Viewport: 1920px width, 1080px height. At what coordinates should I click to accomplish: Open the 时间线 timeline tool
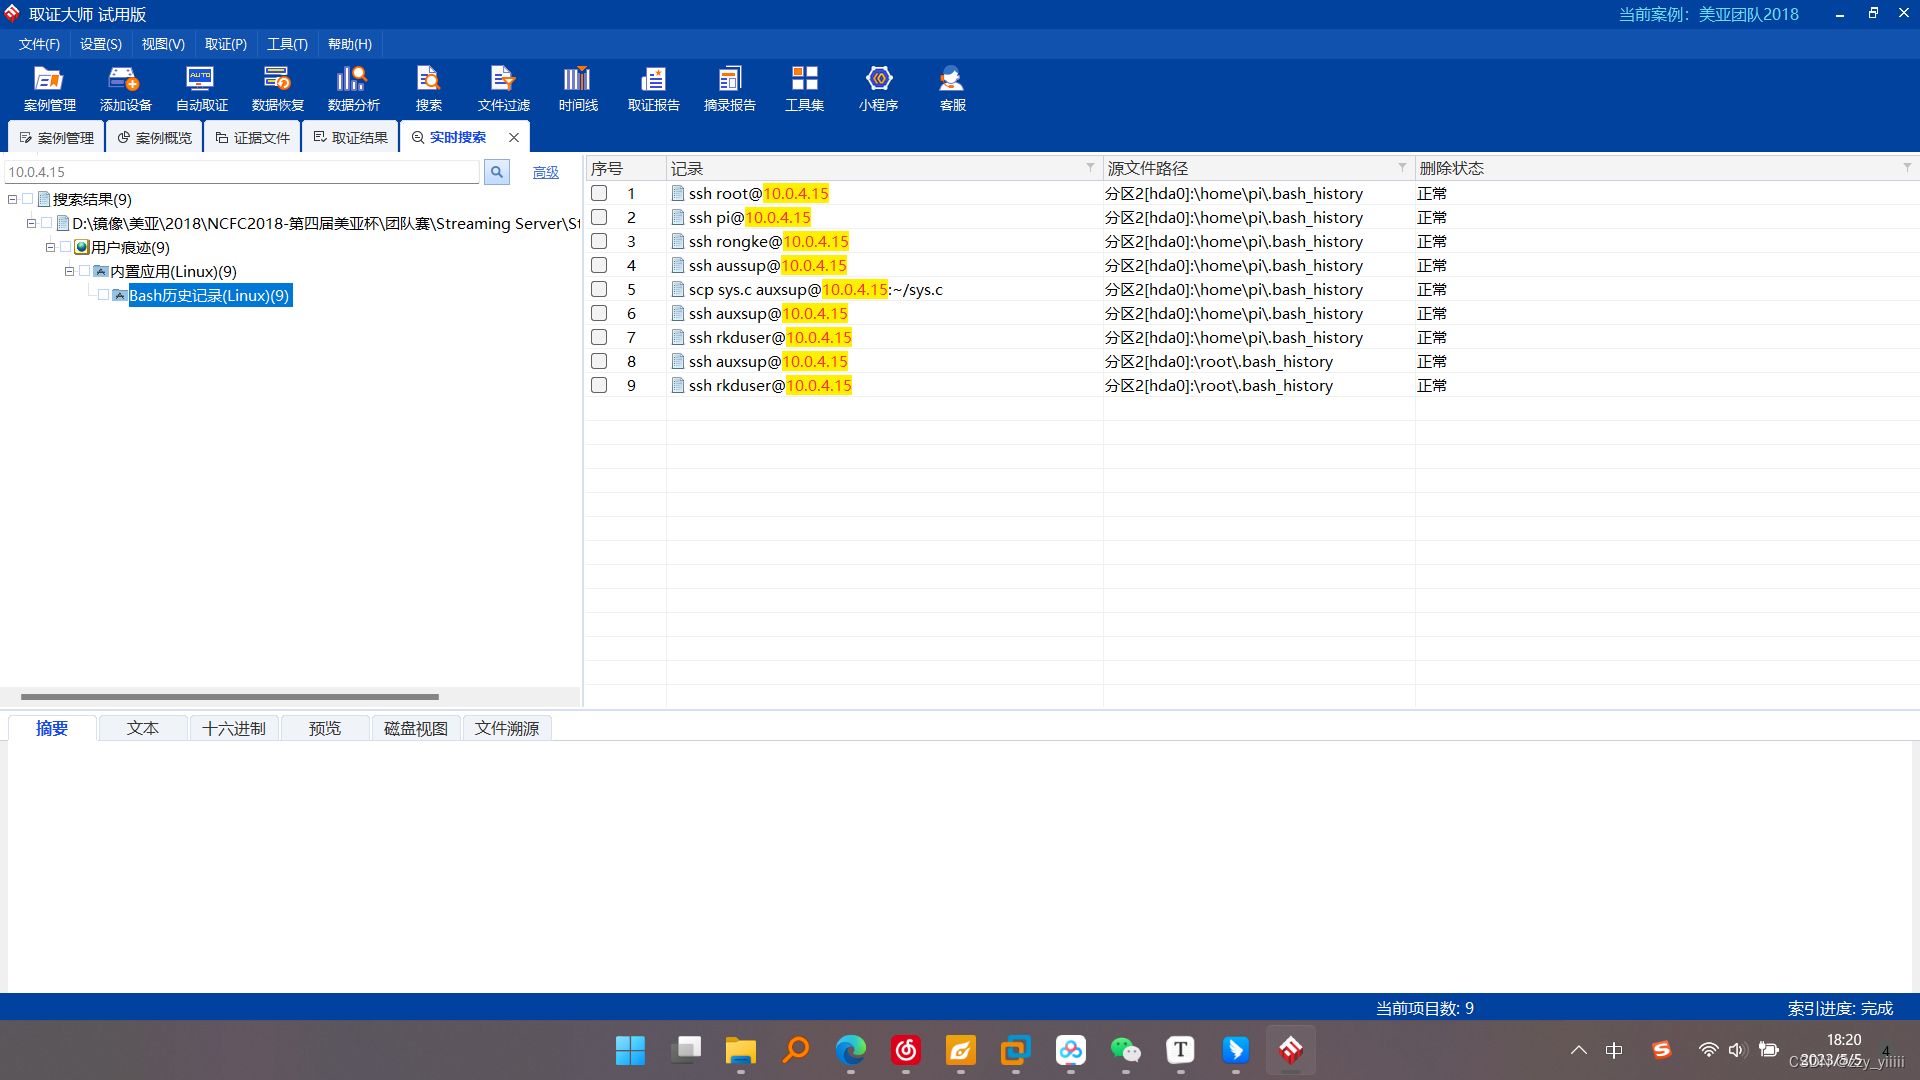pyautogui.click(x=578, y=88)
